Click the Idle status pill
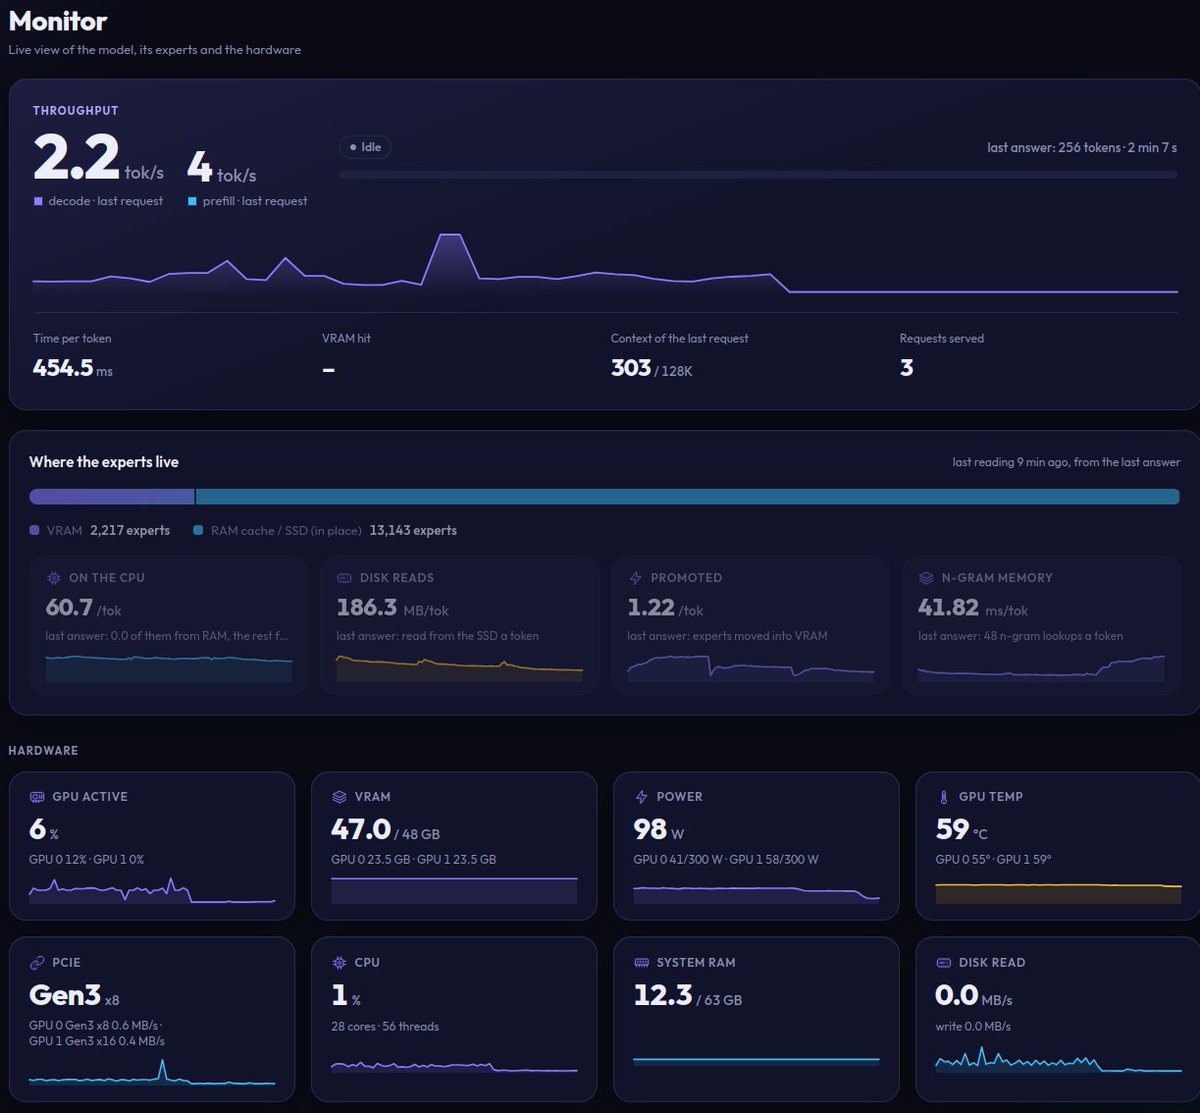The image size is (1200, 1113). 365,147
